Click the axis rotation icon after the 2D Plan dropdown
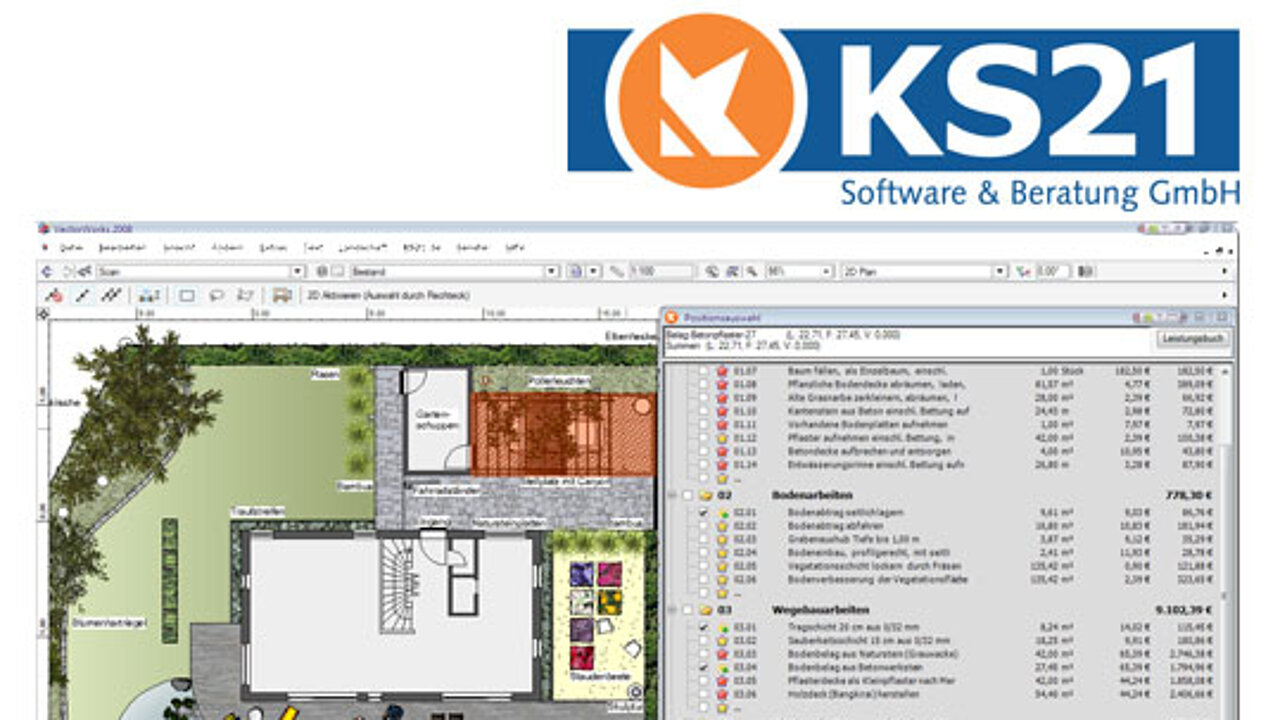The width and height of the screenshot is (1280, 720). 1023,271
